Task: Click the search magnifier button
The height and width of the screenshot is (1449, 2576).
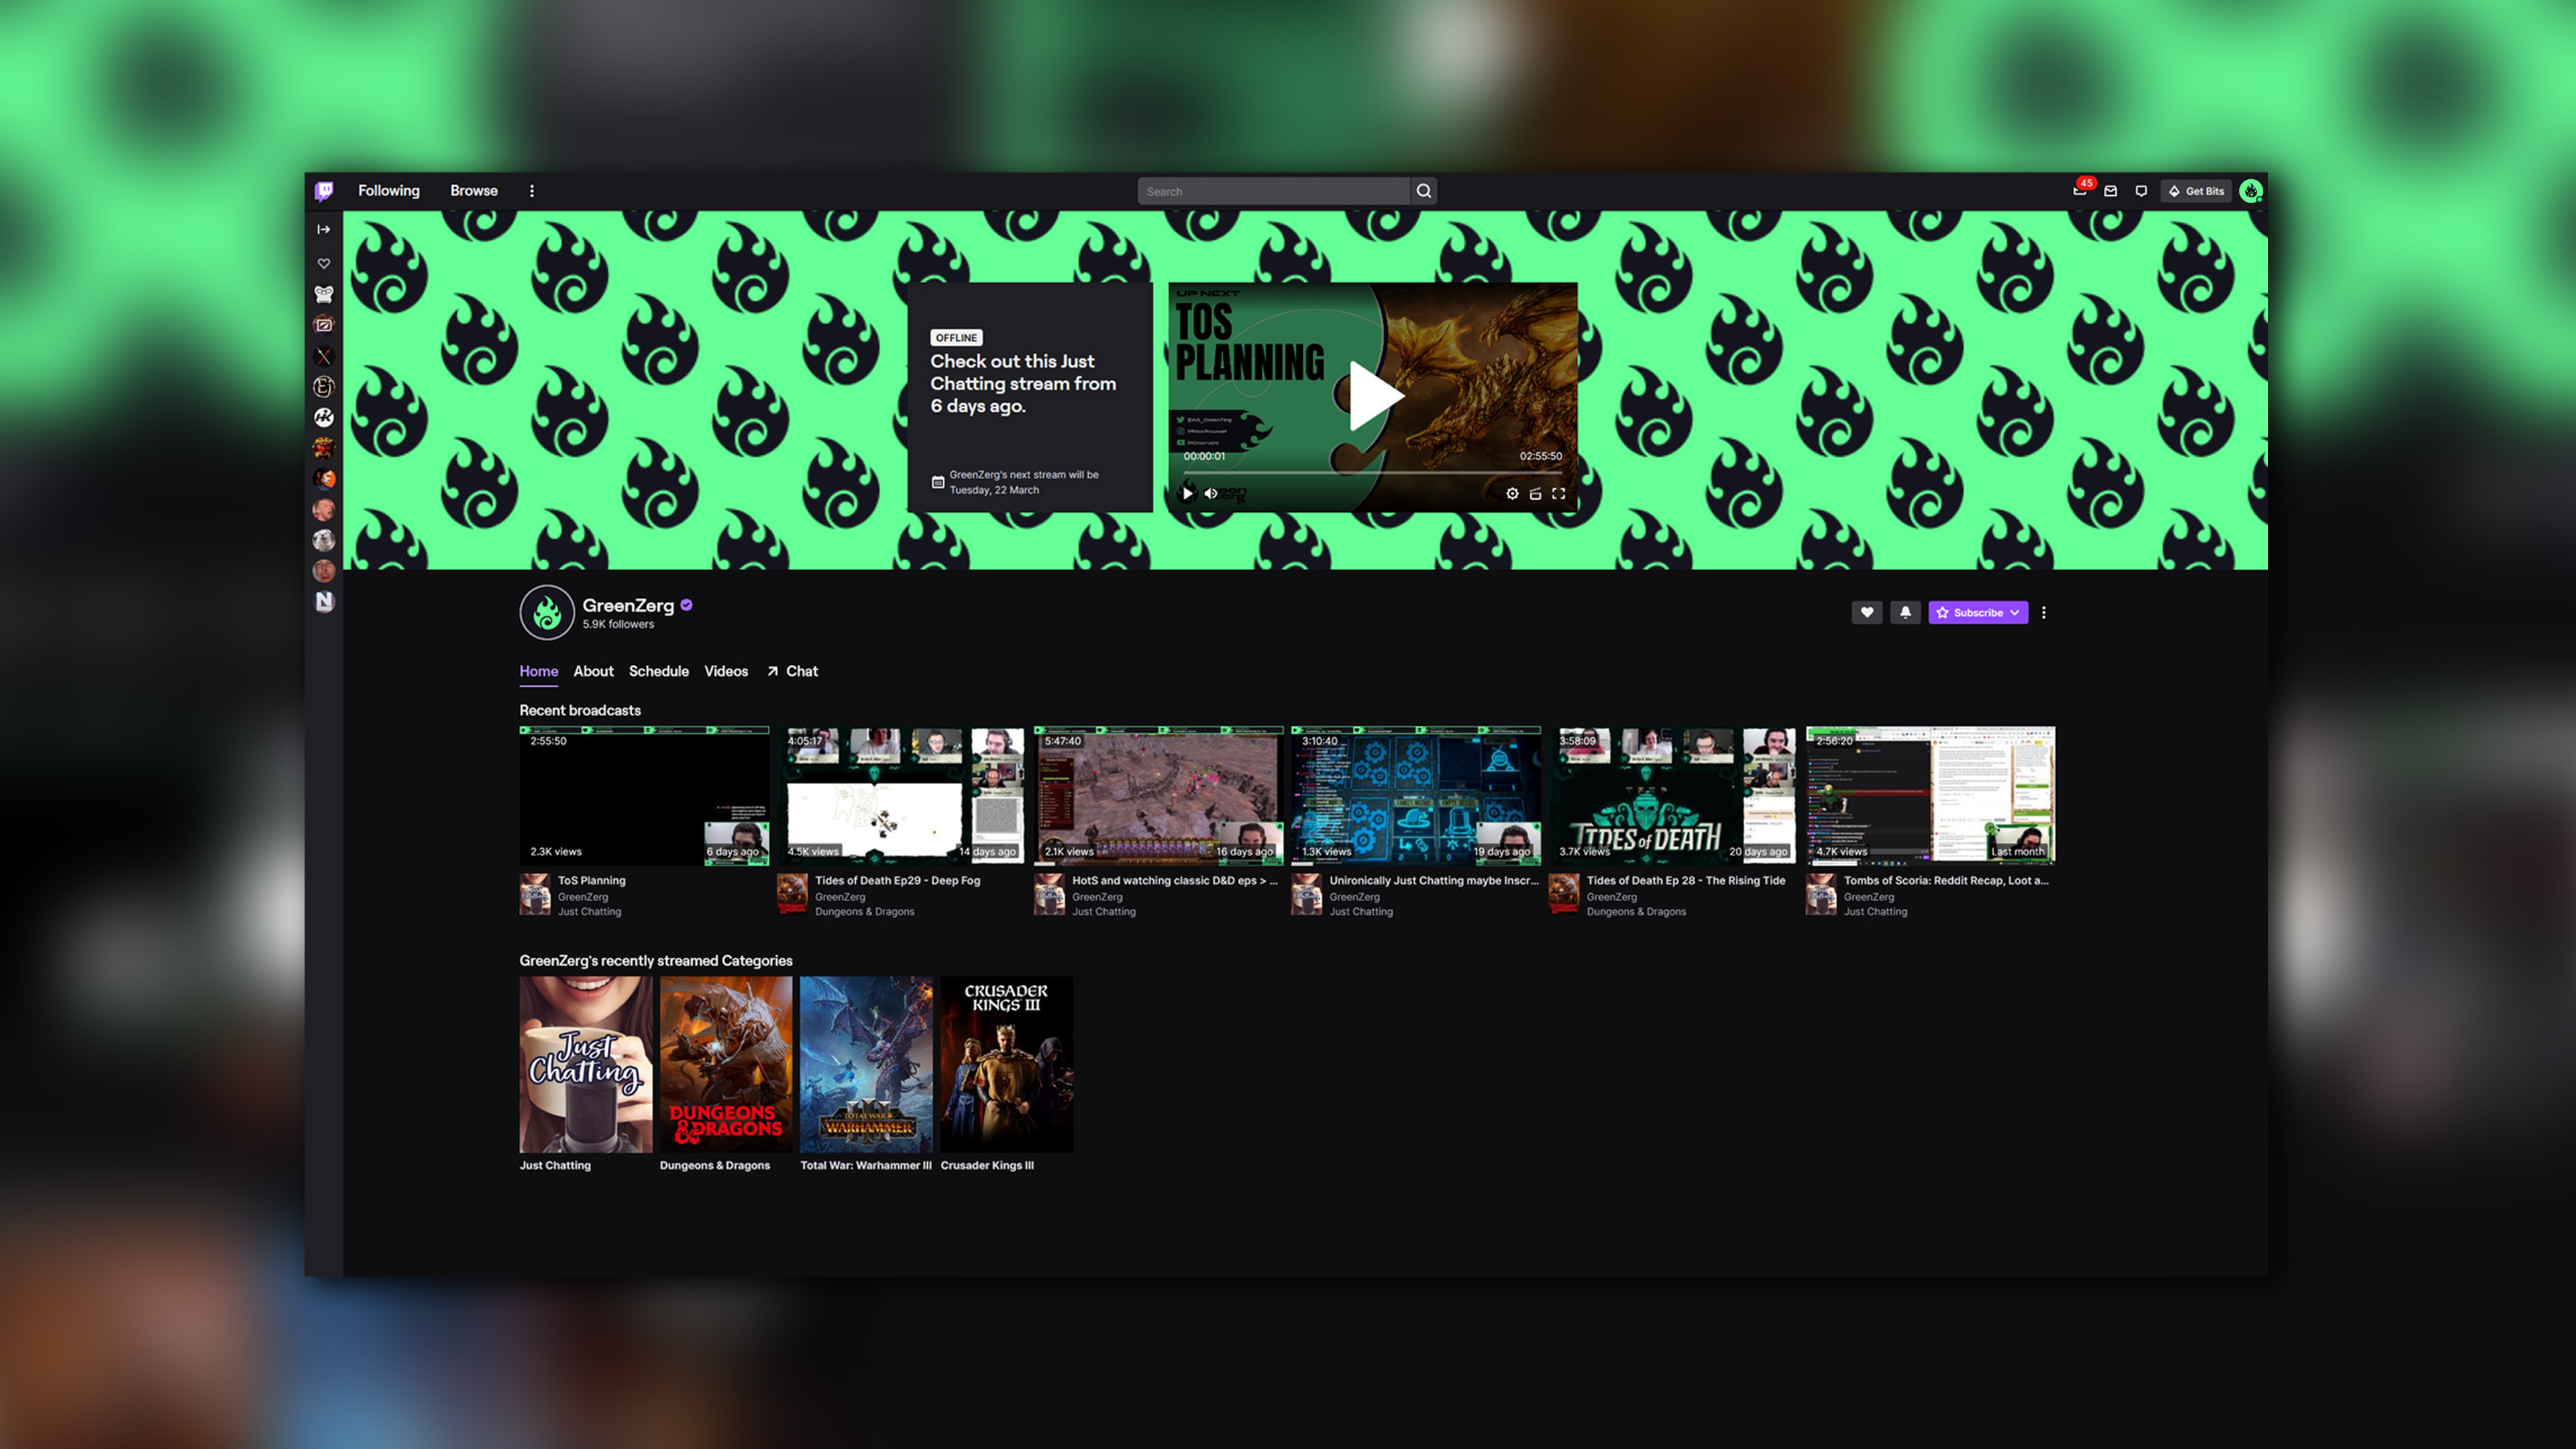Action: 1424,191
